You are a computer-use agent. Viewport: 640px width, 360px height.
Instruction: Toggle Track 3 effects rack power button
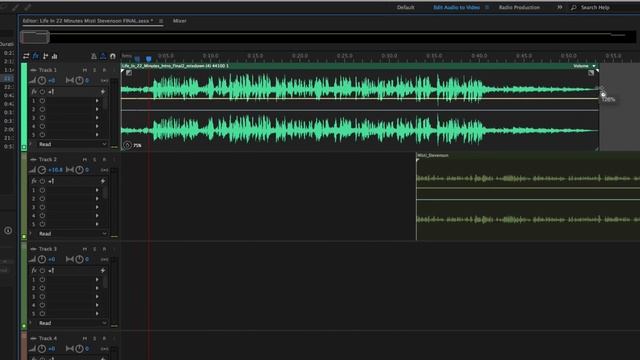tap(42, 270)
